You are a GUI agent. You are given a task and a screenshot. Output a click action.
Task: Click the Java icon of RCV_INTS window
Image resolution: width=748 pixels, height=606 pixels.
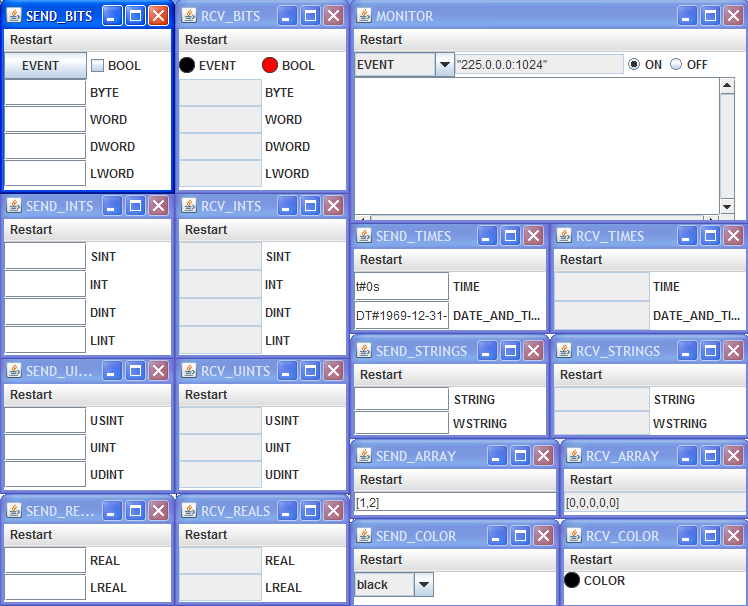click(x=189, y=206)
